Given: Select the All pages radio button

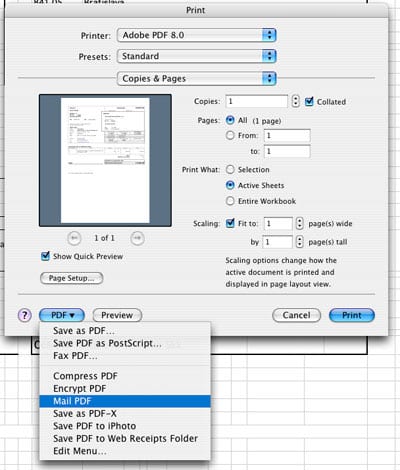Looking at the screenshot, I should click(x=230, y=120).
